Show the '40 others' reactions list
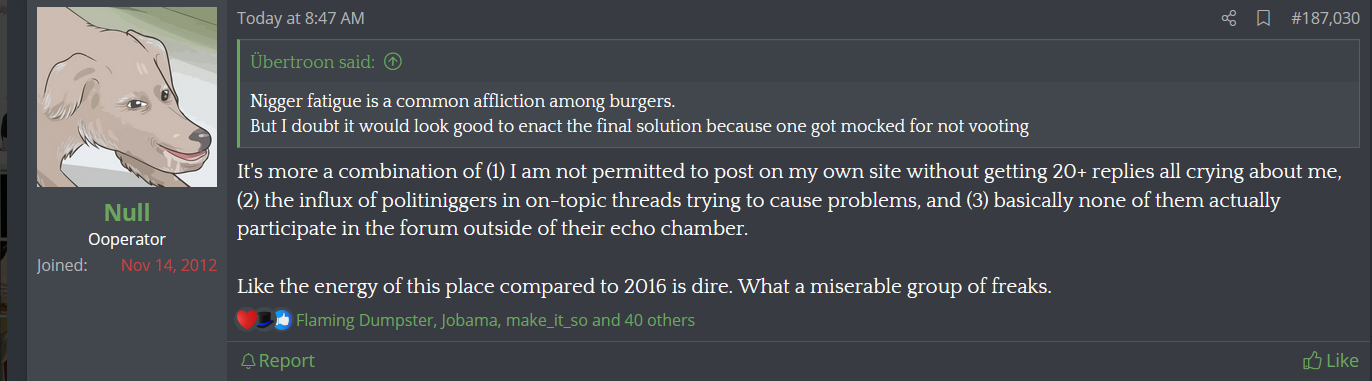The image size is (1372, 381). click(x=660, y=320)
